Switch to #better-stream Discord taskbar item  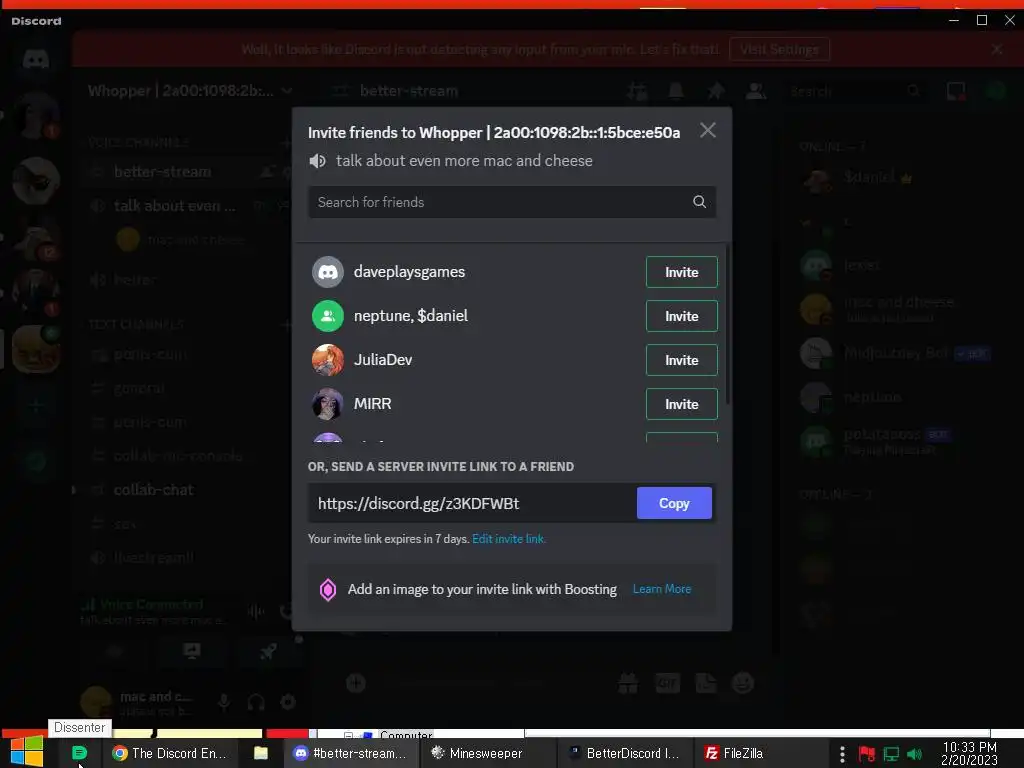coord(350,753)
